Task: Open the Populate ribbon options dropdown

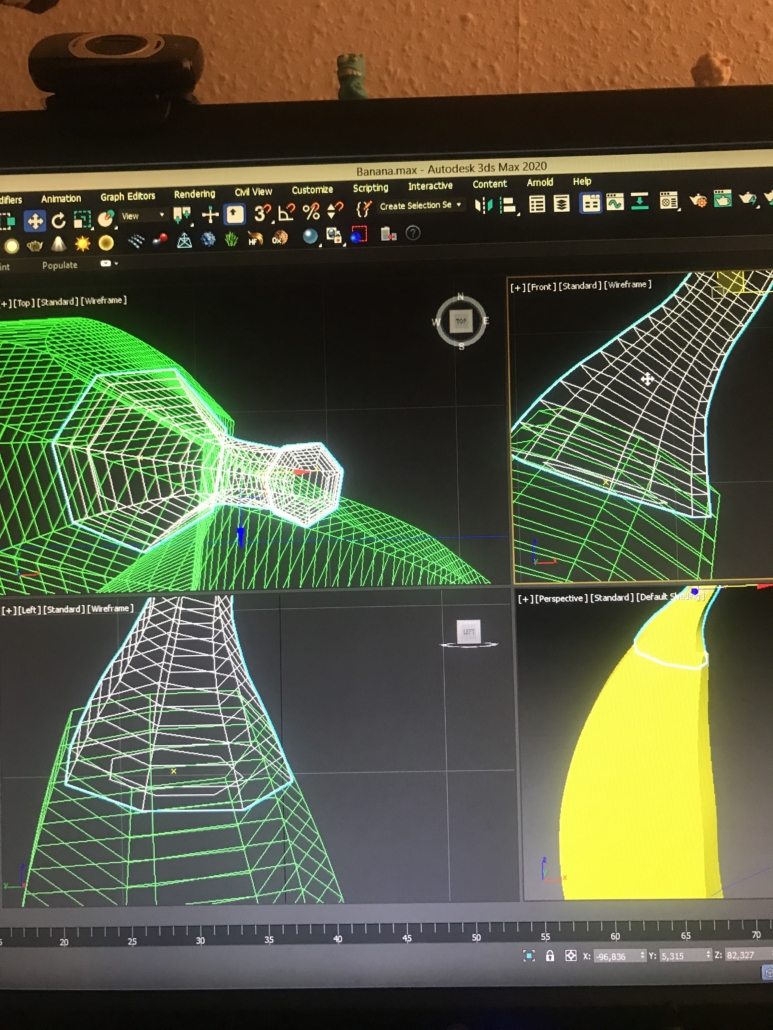Action: [107, 264]
